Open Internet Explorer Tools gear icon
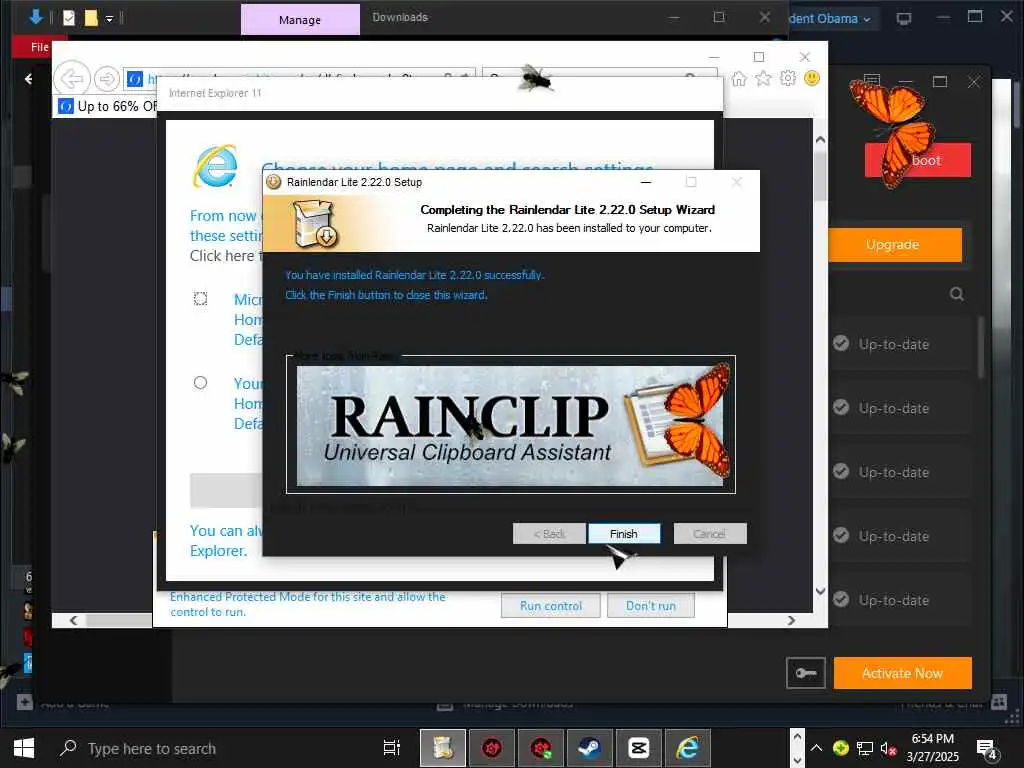The image size is (1024, 768). point(788,78)
